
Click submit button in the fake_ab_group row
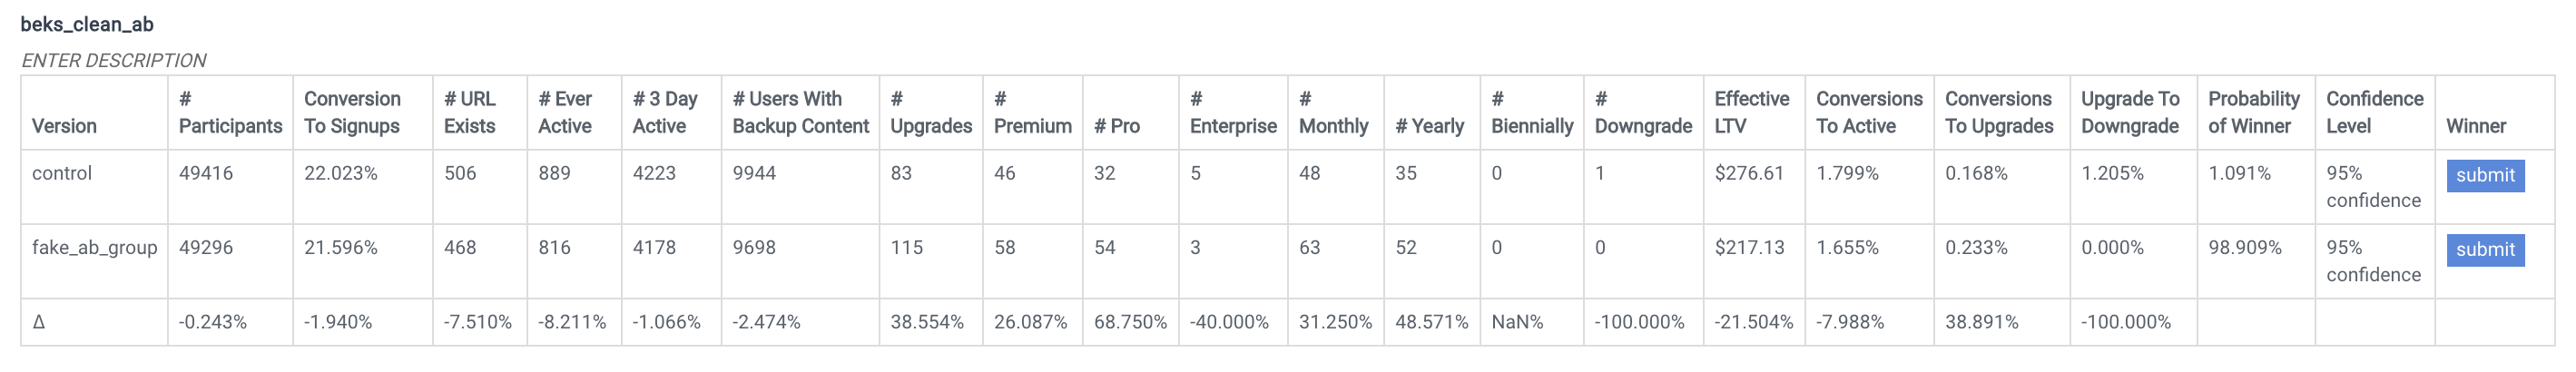[x=2484, y=250]
